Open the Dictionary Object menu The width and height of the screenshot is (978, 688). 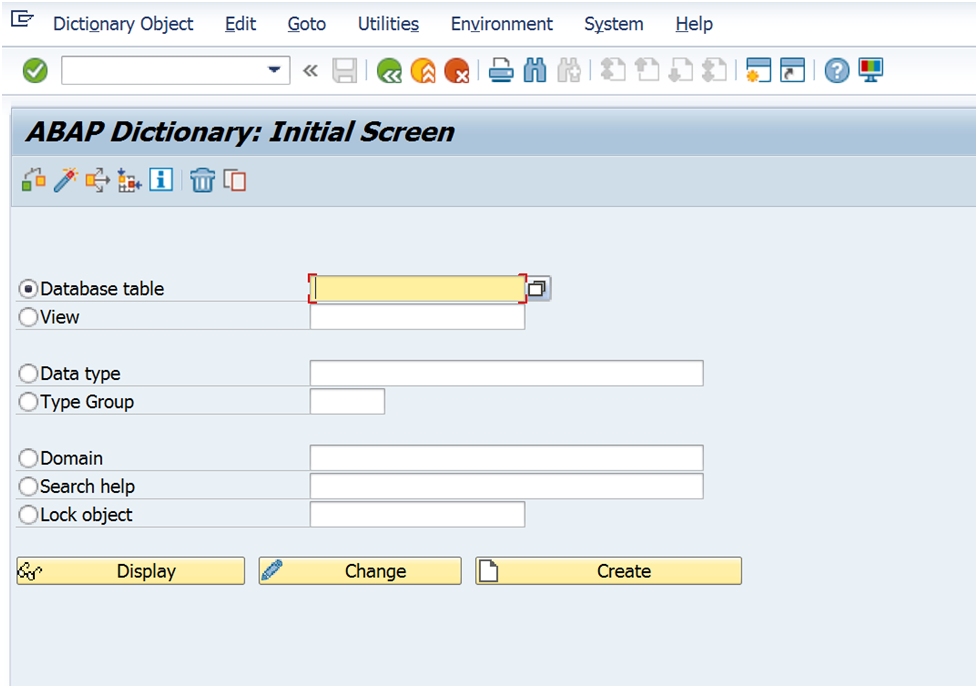pos(123,24)
